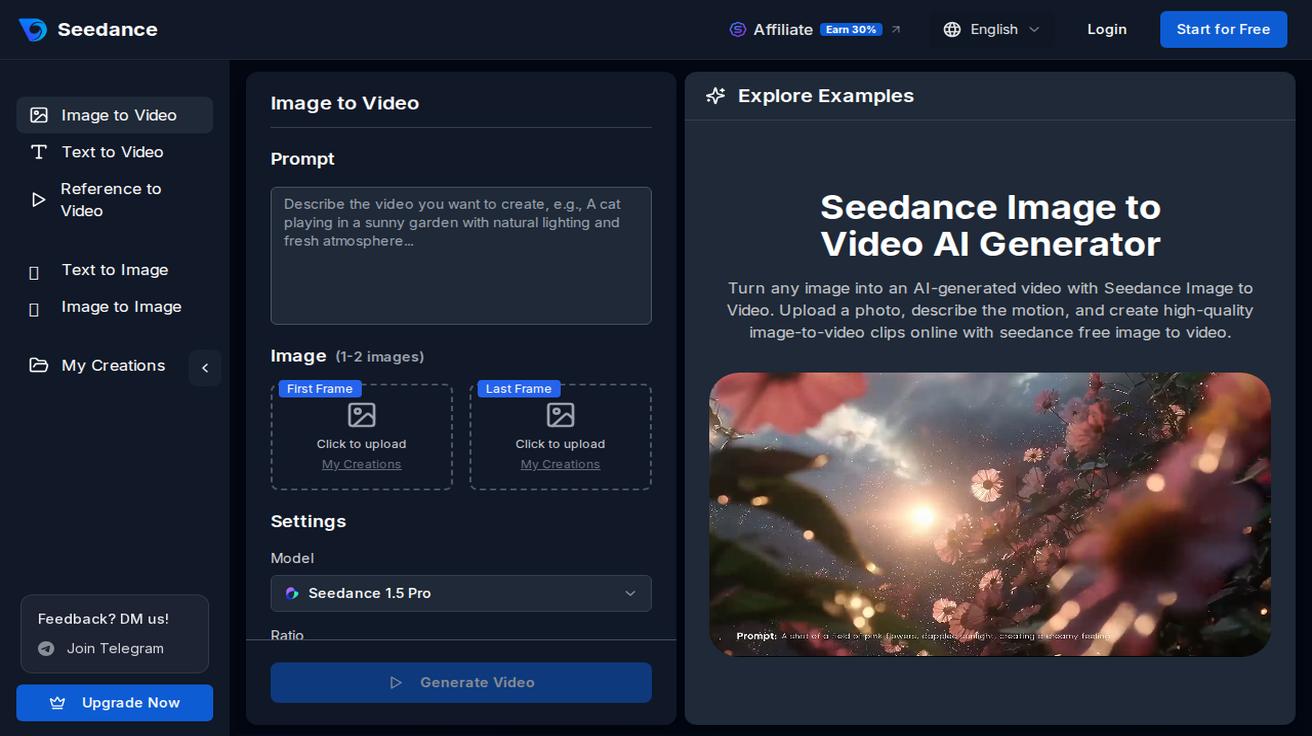Click the play icon on Generate Video
Image resolution: width=1312 pixels, height=736 pixels.
pyautogui.click(x=396, y=682)
